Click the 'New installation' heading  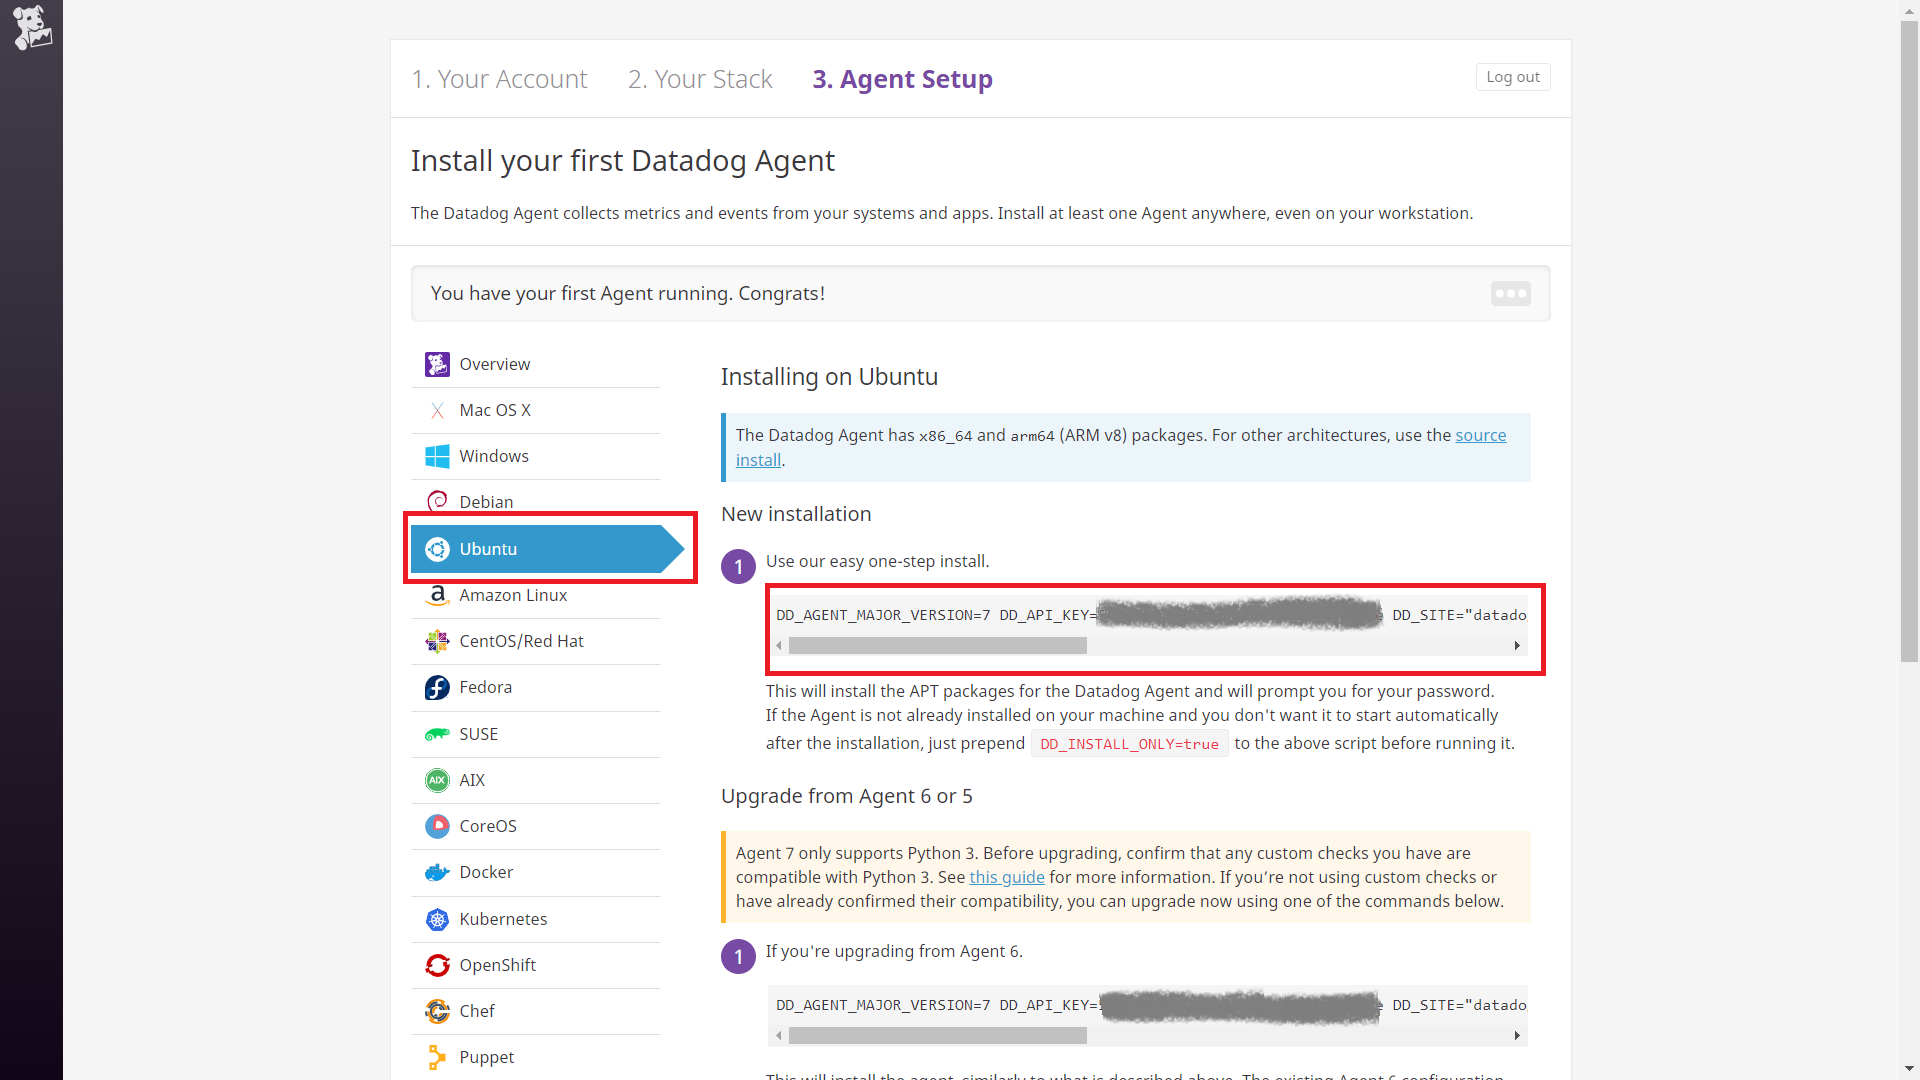tap(796, 514)
